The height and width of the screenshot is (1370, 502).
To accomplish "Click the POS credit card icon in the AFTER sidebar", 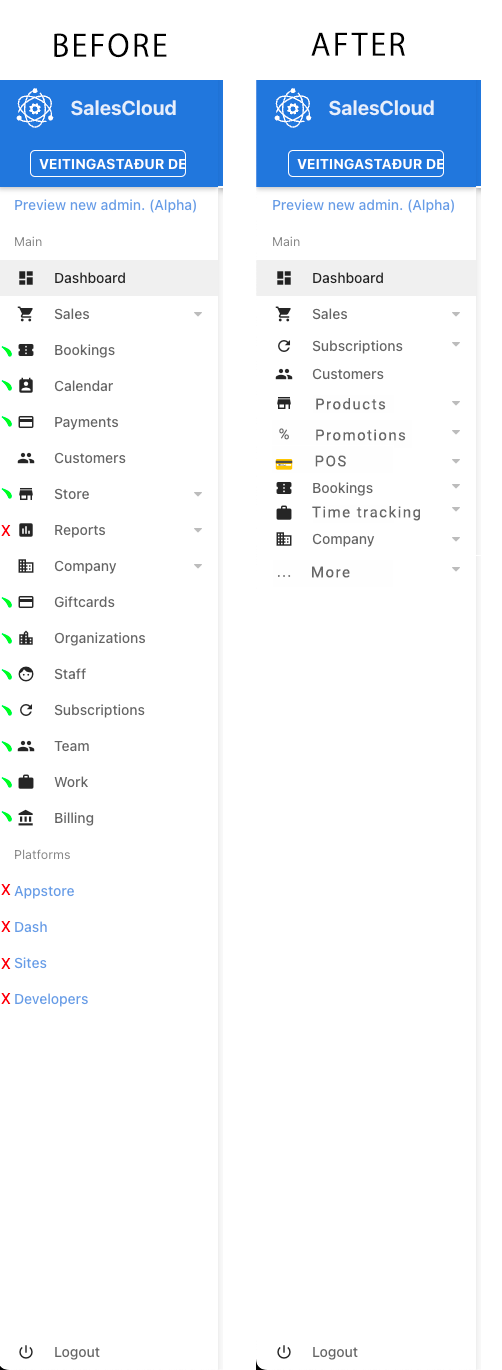I will click(284, 463).
